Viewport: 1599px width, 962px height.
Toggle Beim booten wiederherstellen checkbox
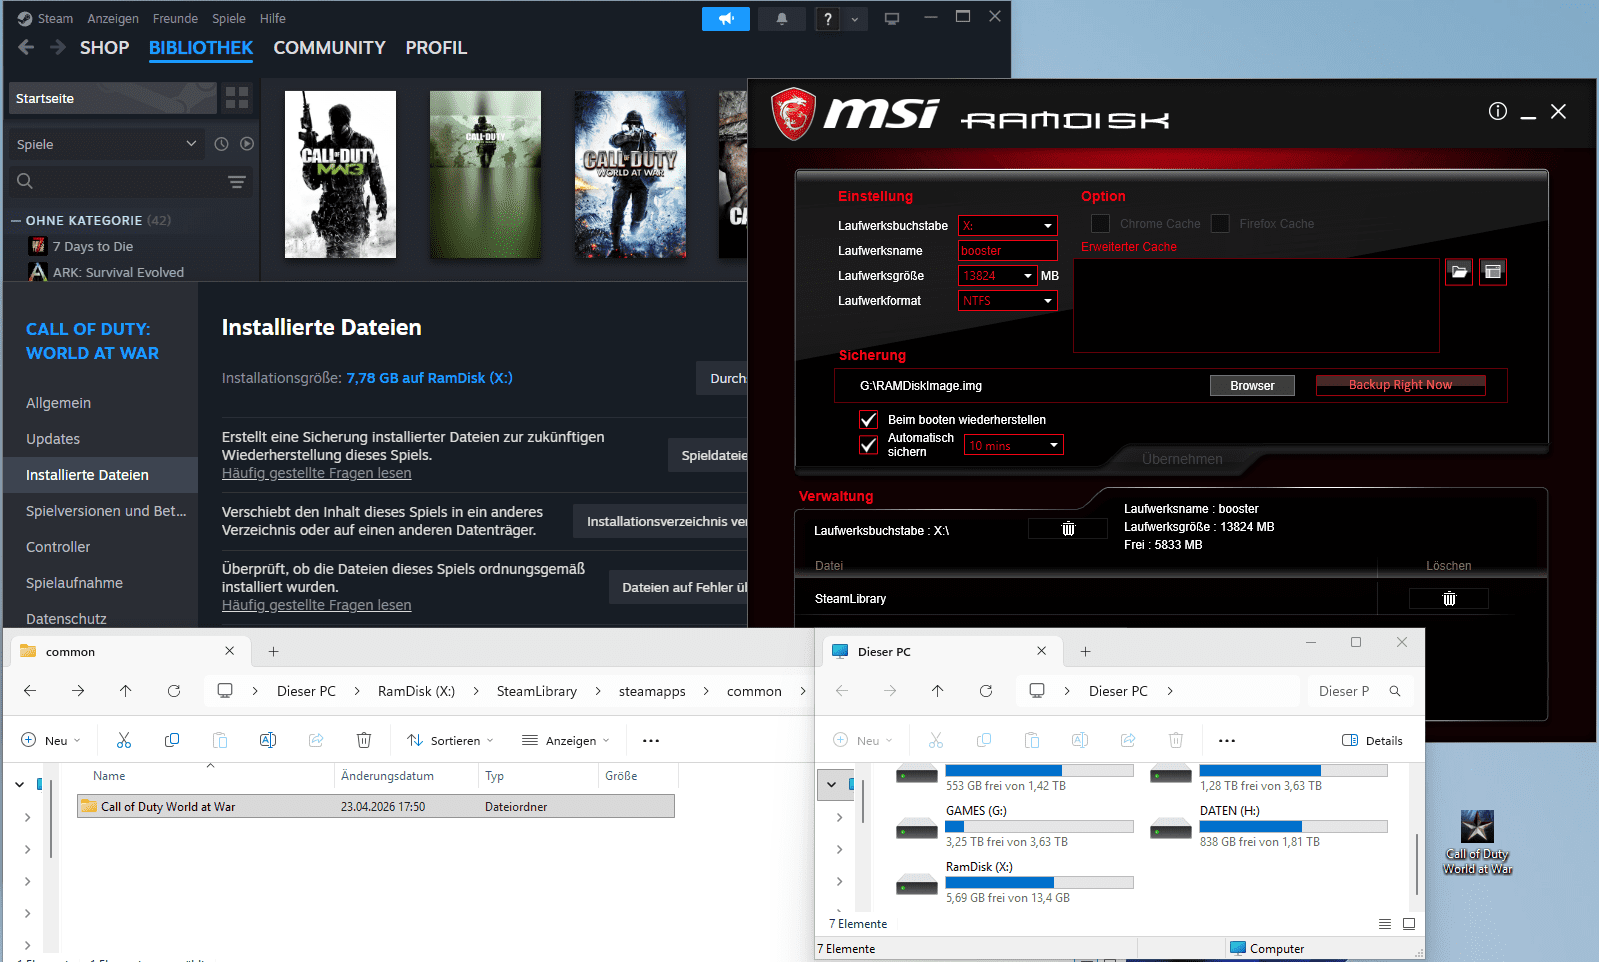click(869, 420)
